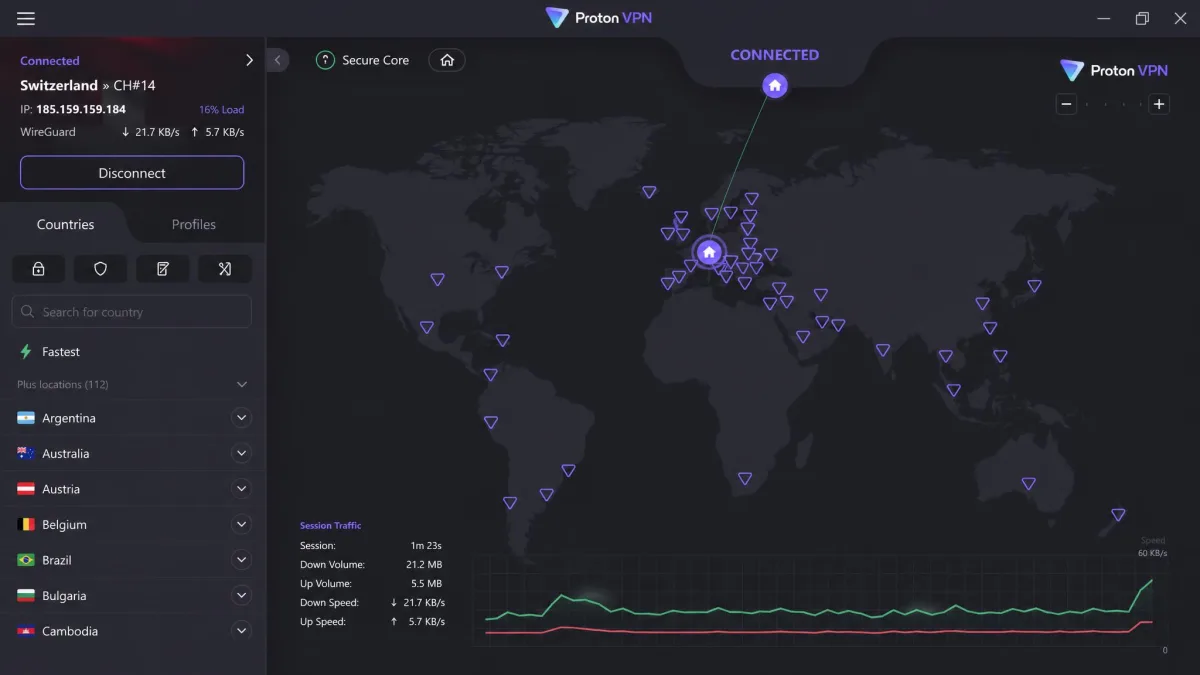The height and width of the screenshot is (675, 1200).
Task: Click the WireGuard protocol label
Action: tap(48, 132)
